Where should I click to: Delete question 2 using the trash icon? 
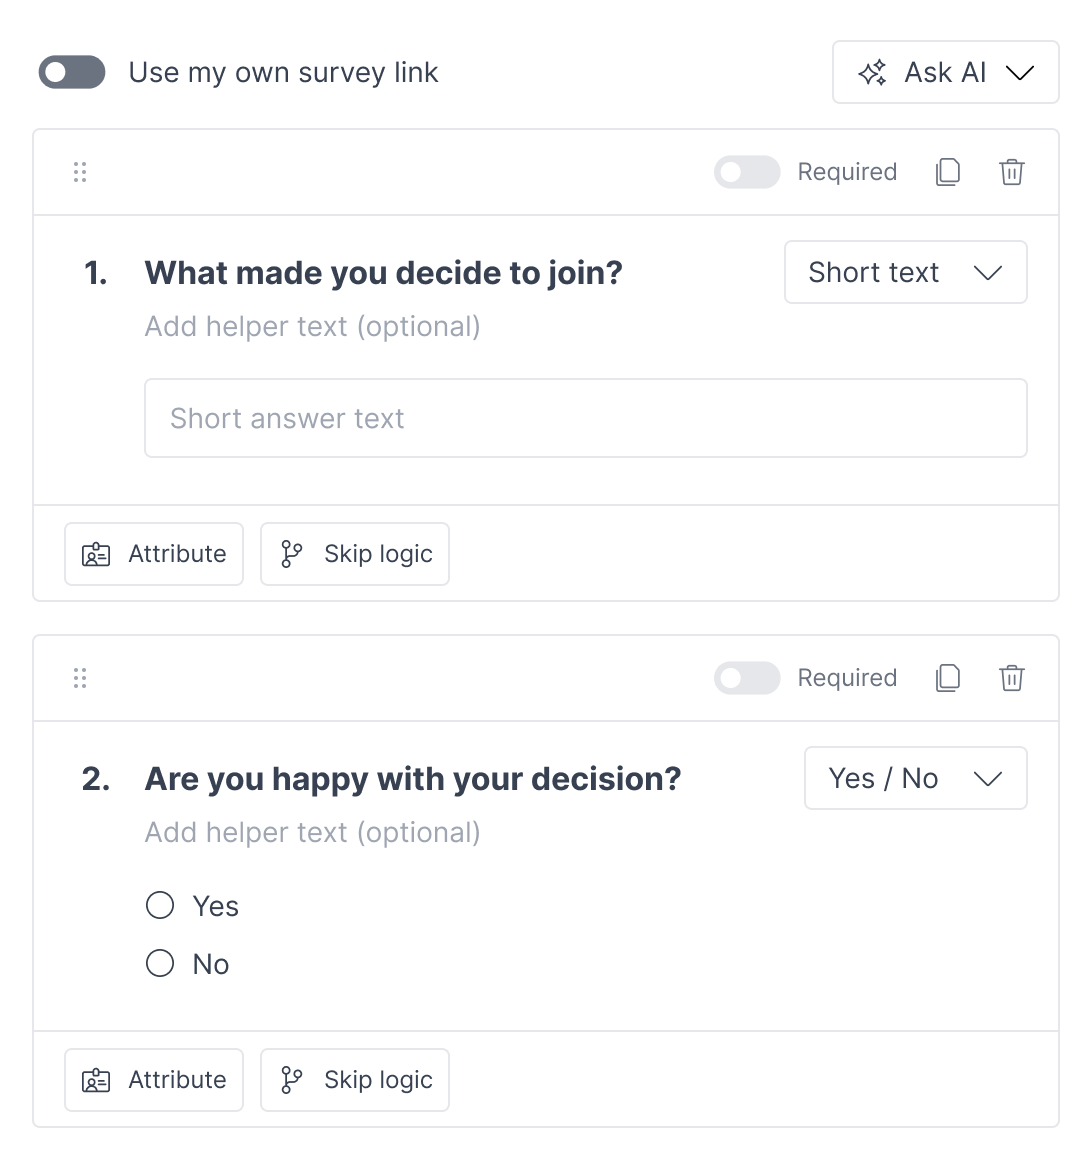tap(1011, 677)
